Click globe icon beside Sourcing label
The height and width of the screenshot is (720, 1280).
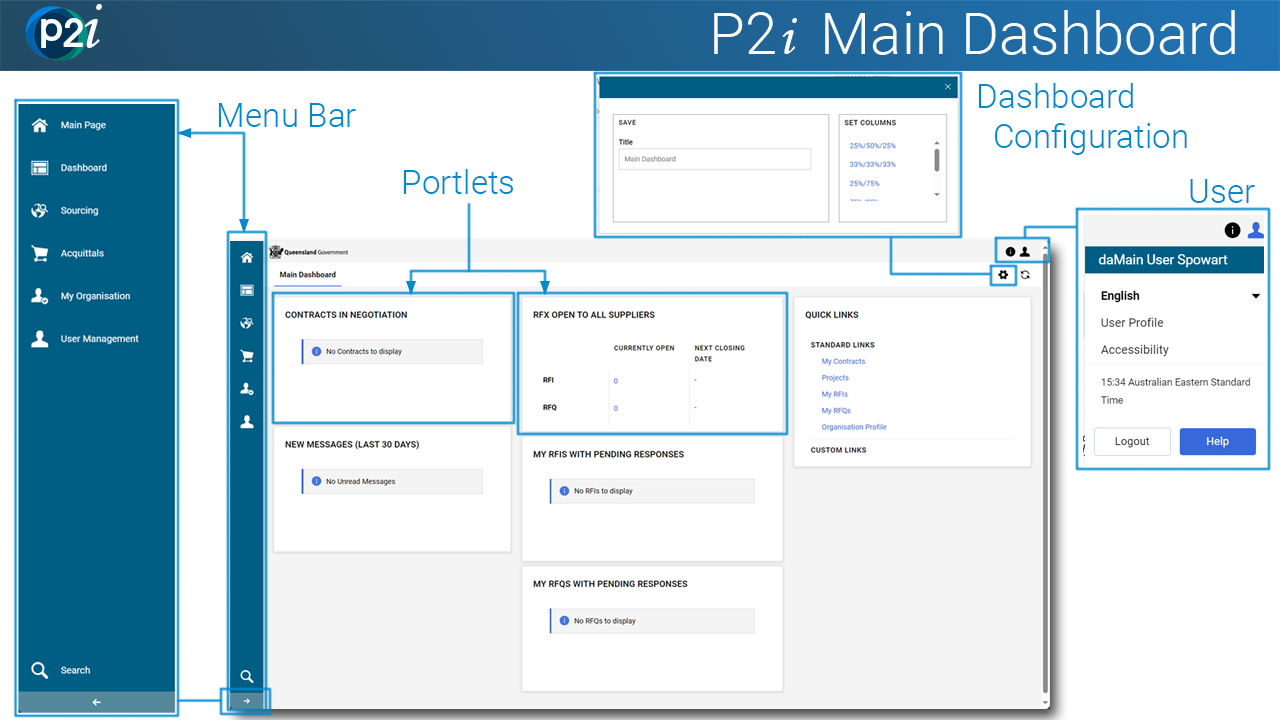tap(40, 211)
